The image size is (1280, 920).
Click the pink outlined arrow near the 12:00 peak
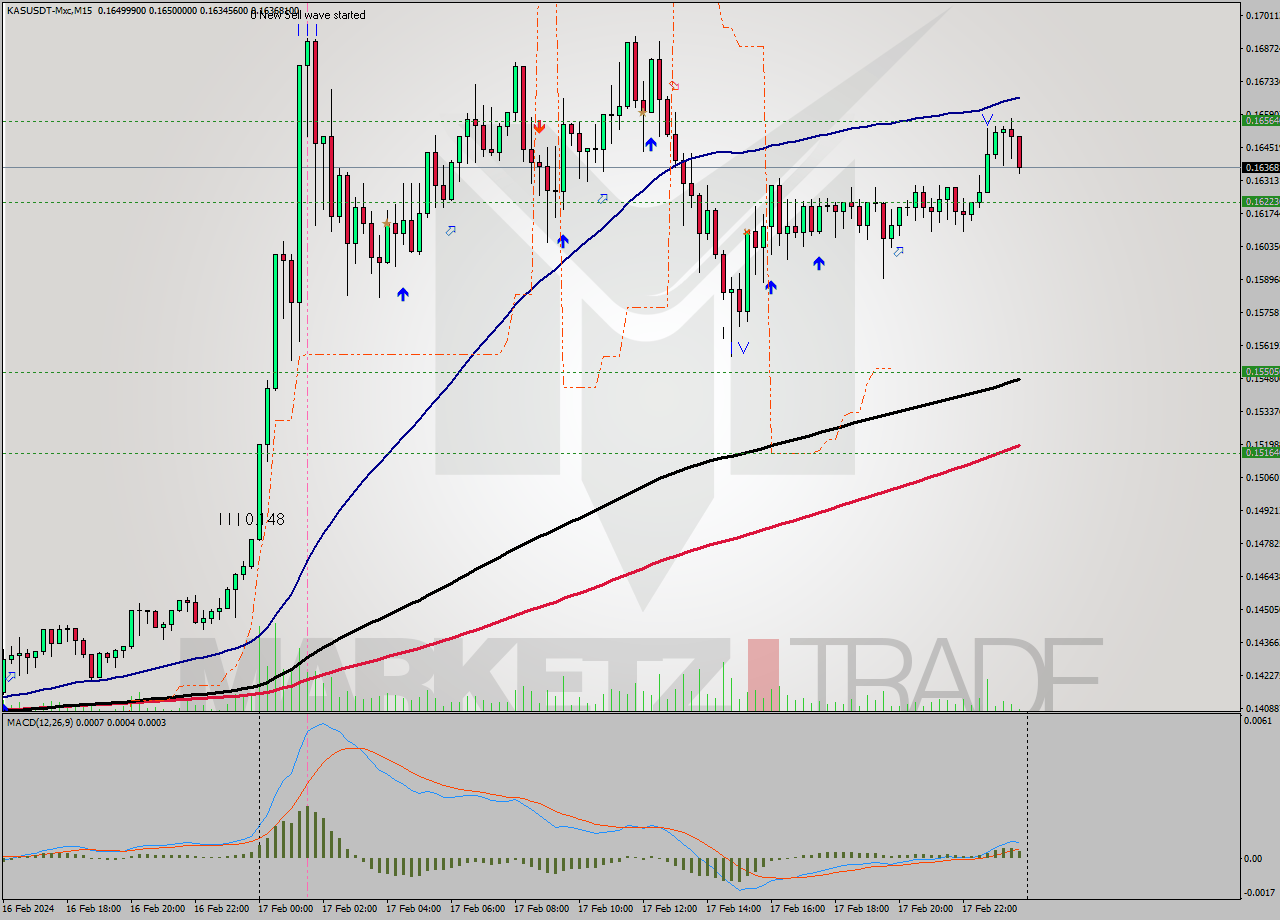tap(674, 86)
